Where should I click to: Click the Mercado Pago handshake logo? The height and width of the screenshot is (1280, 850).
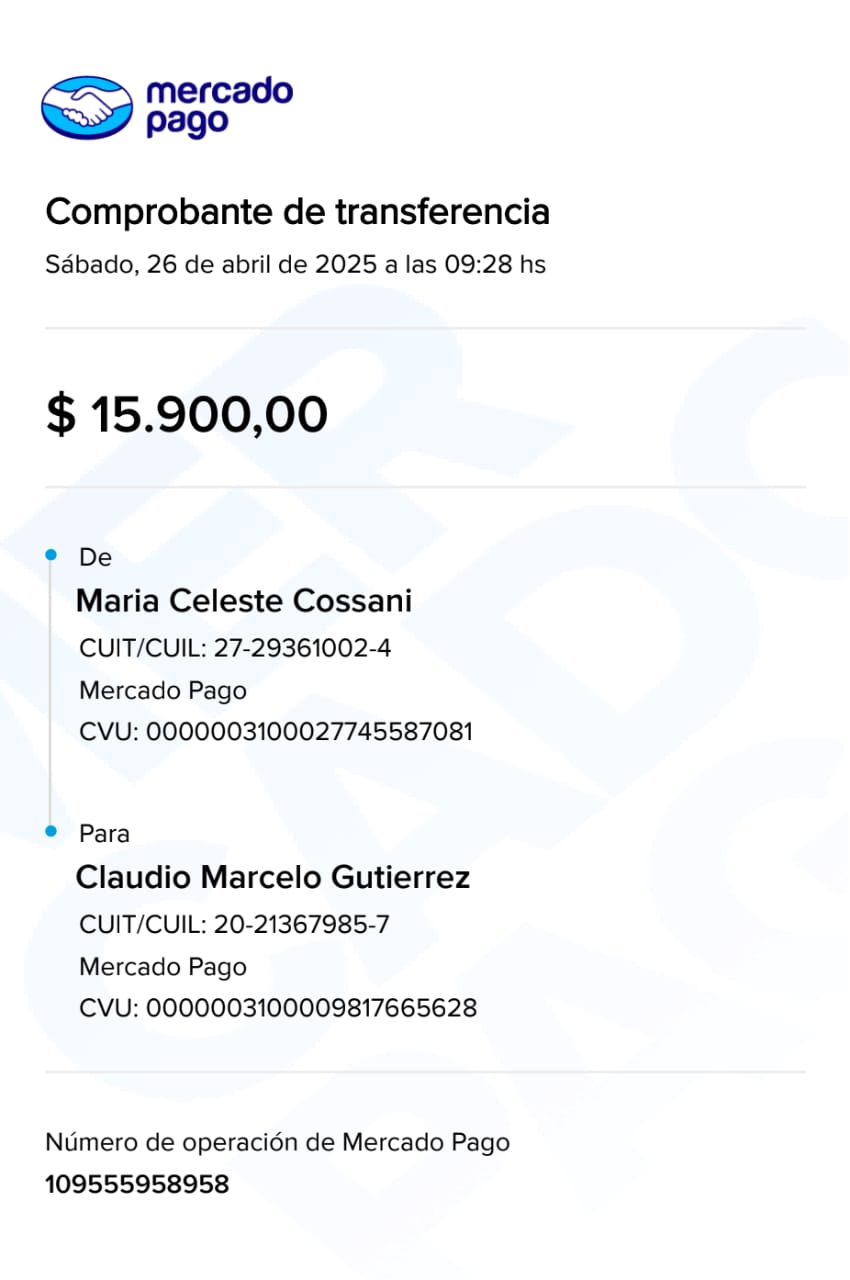pyautogui.click(x=87, y=107)
